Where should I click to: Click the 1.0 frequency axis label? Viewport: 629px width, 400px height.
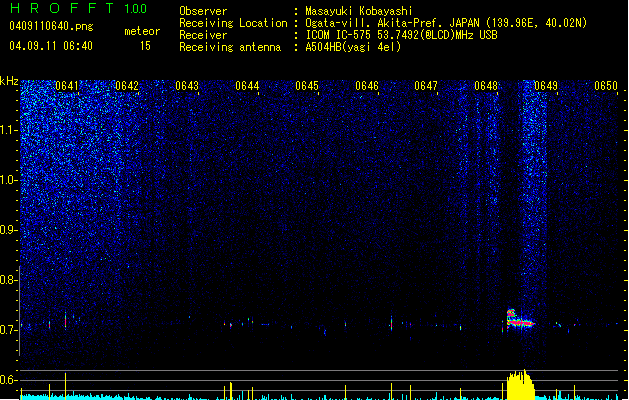(x=8, y=180)
